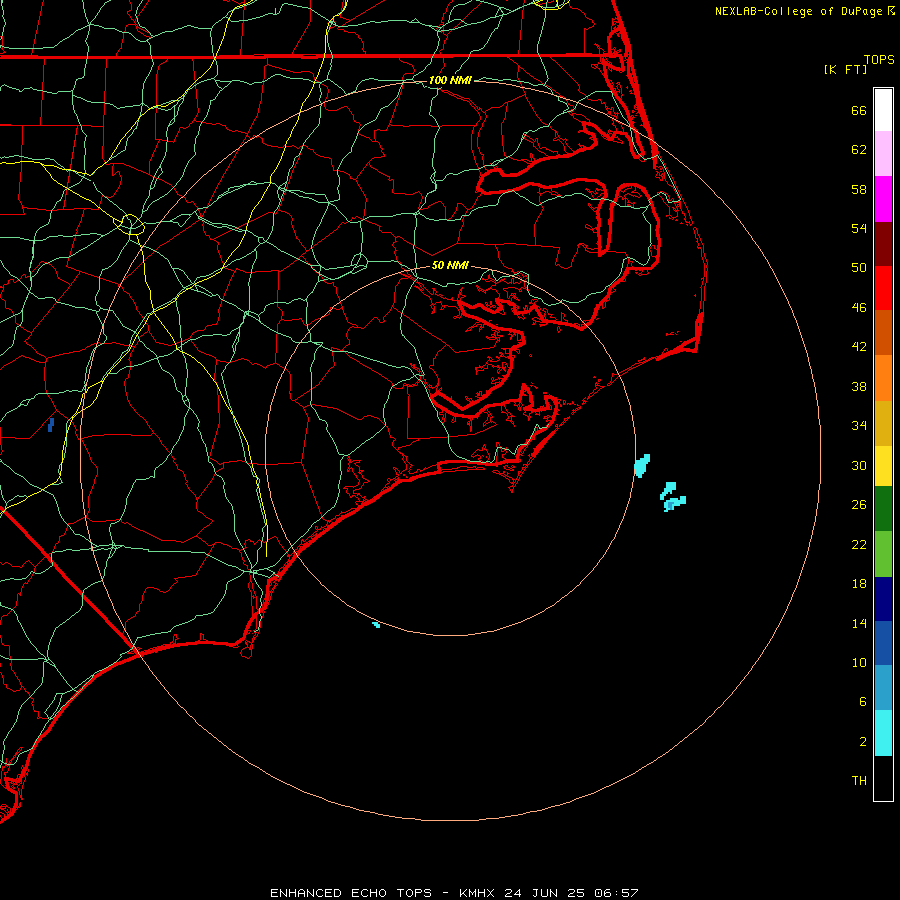Click the "14" legend value
Viewport: 900px width, 900px height.
[x=859, y=623]
